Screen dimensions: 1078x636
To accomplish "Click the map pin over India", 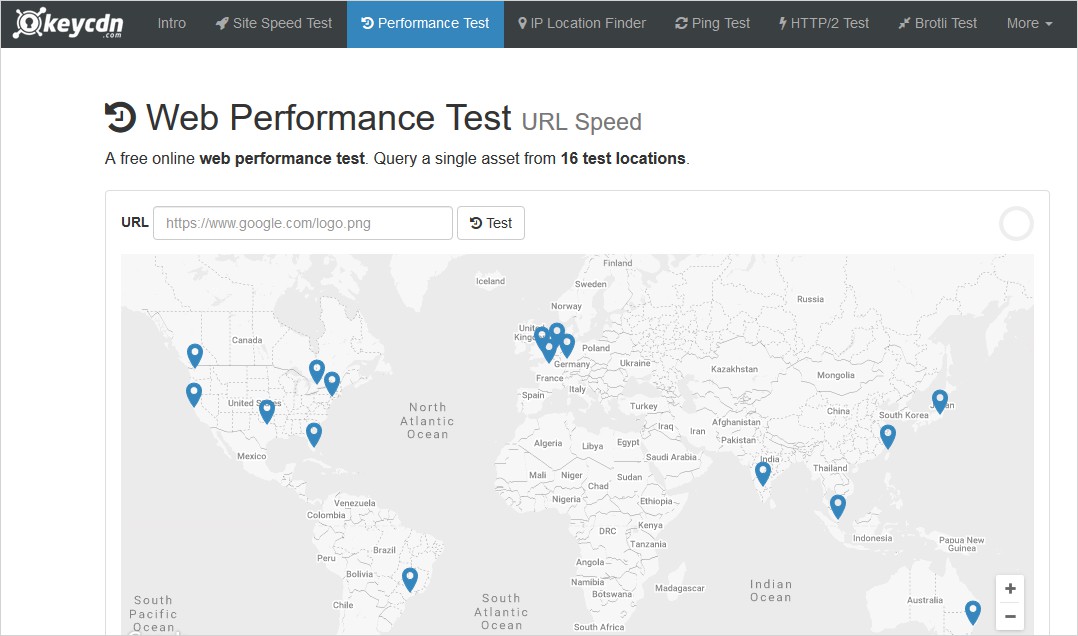I will coord(763,472).
